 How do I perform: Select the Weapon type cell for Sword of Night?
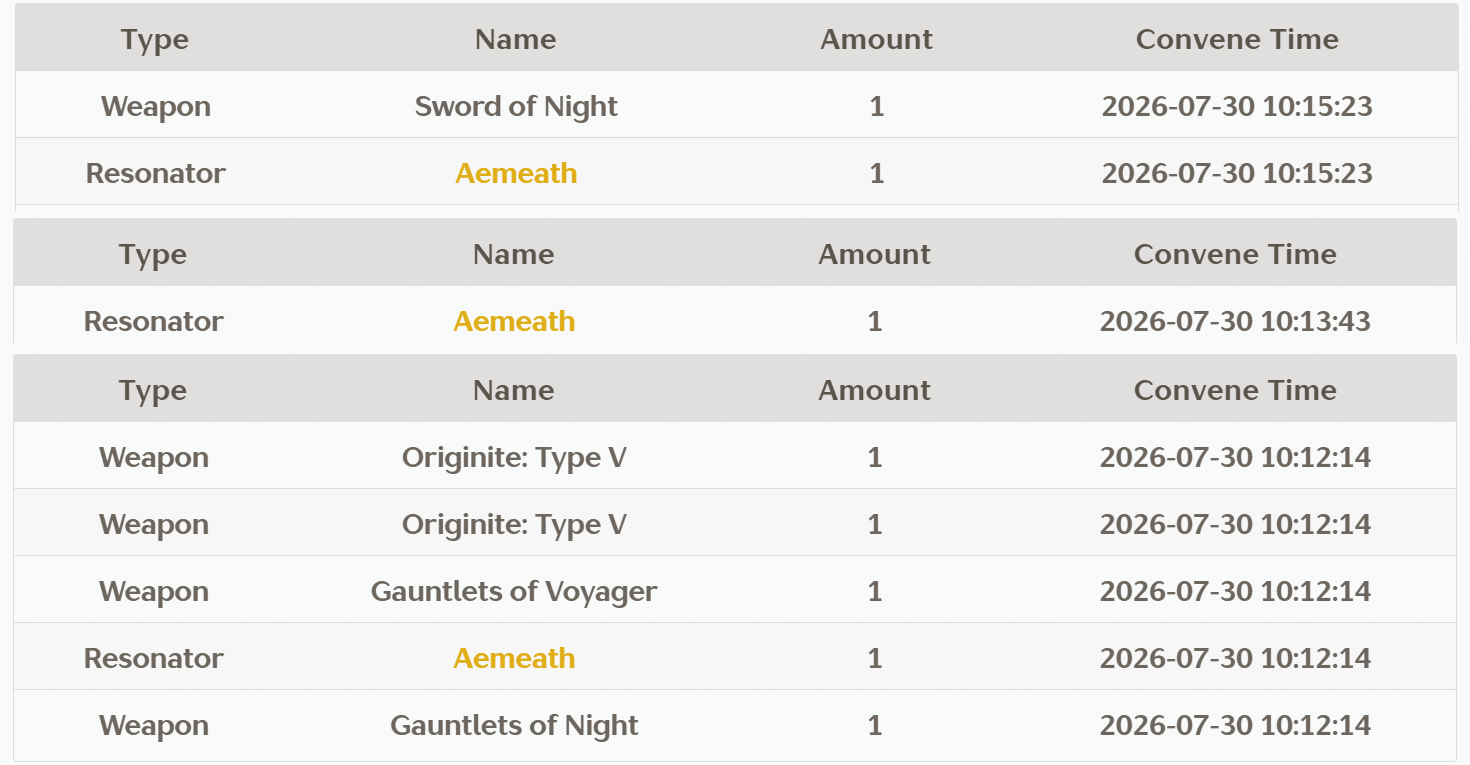click(156, 106)
